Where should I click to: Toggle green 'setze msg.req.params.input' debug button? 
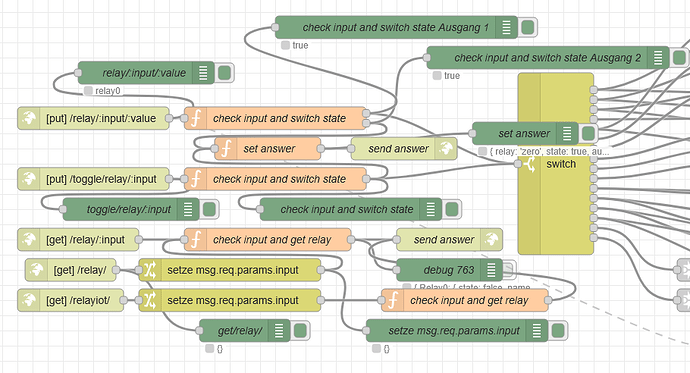pos(558,331)
